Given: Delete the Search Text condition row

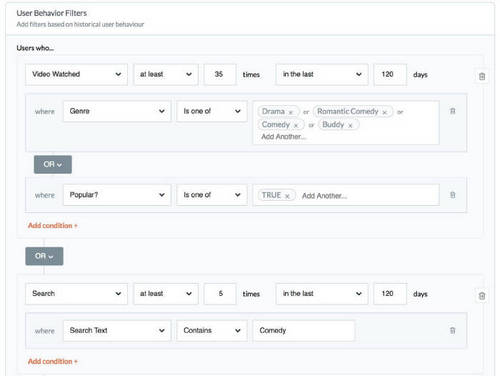Looking at the screenshot, I should (x=453, y=330).
